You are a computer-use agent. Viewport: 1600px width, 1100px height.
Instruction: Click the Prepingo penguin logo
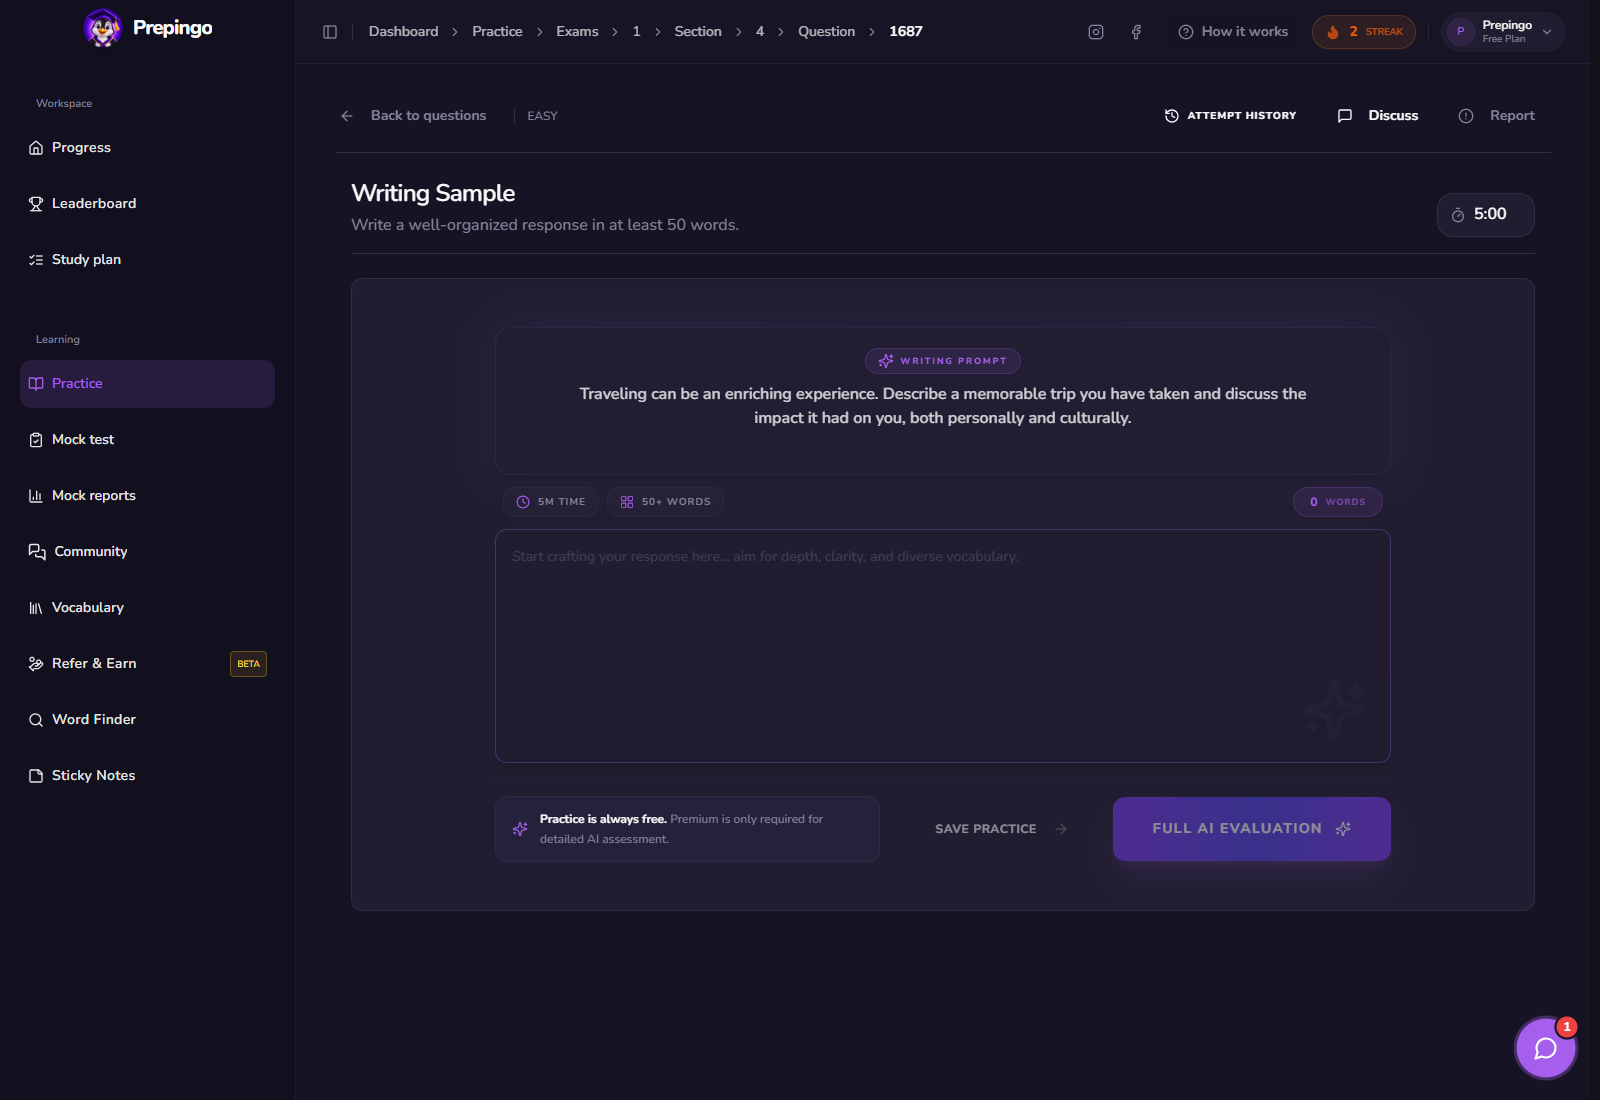tap(102, 28)
